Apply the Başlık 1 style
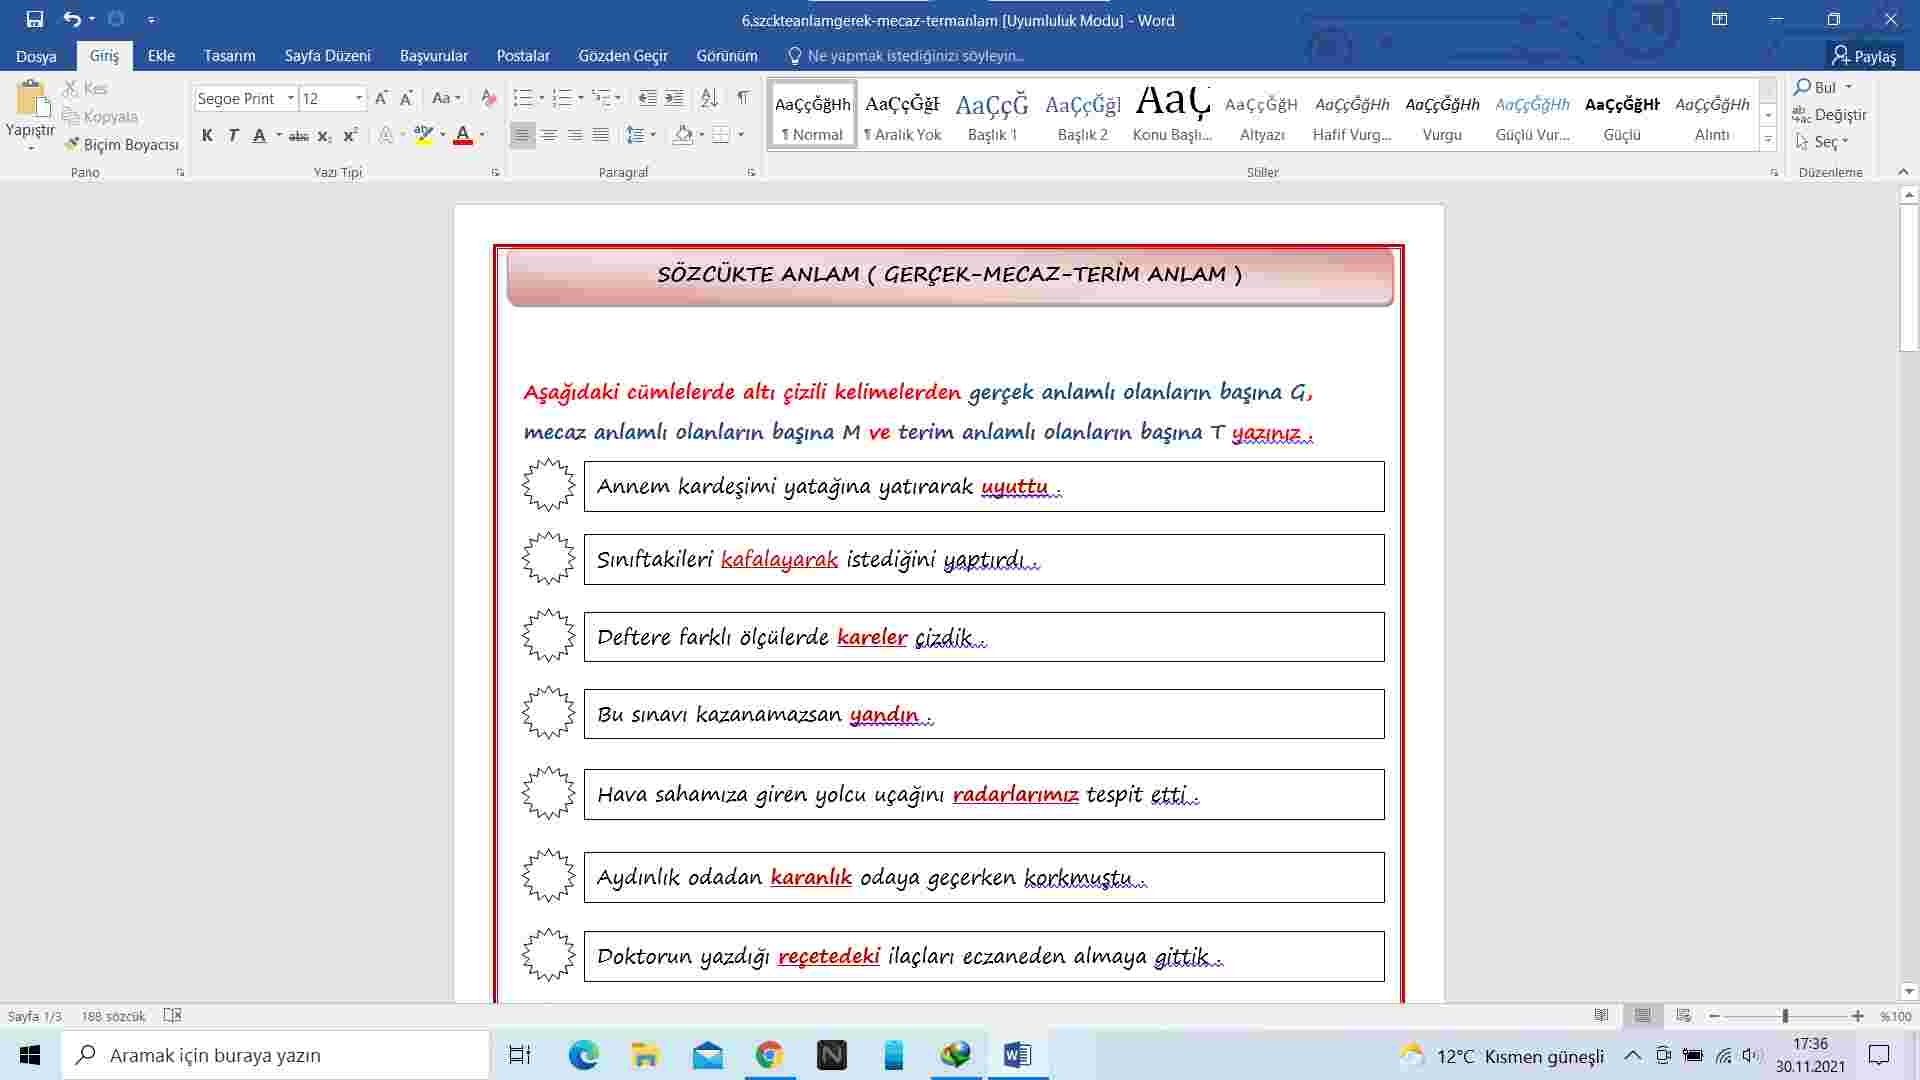The image size is (1920, 1080). point(992,115)
